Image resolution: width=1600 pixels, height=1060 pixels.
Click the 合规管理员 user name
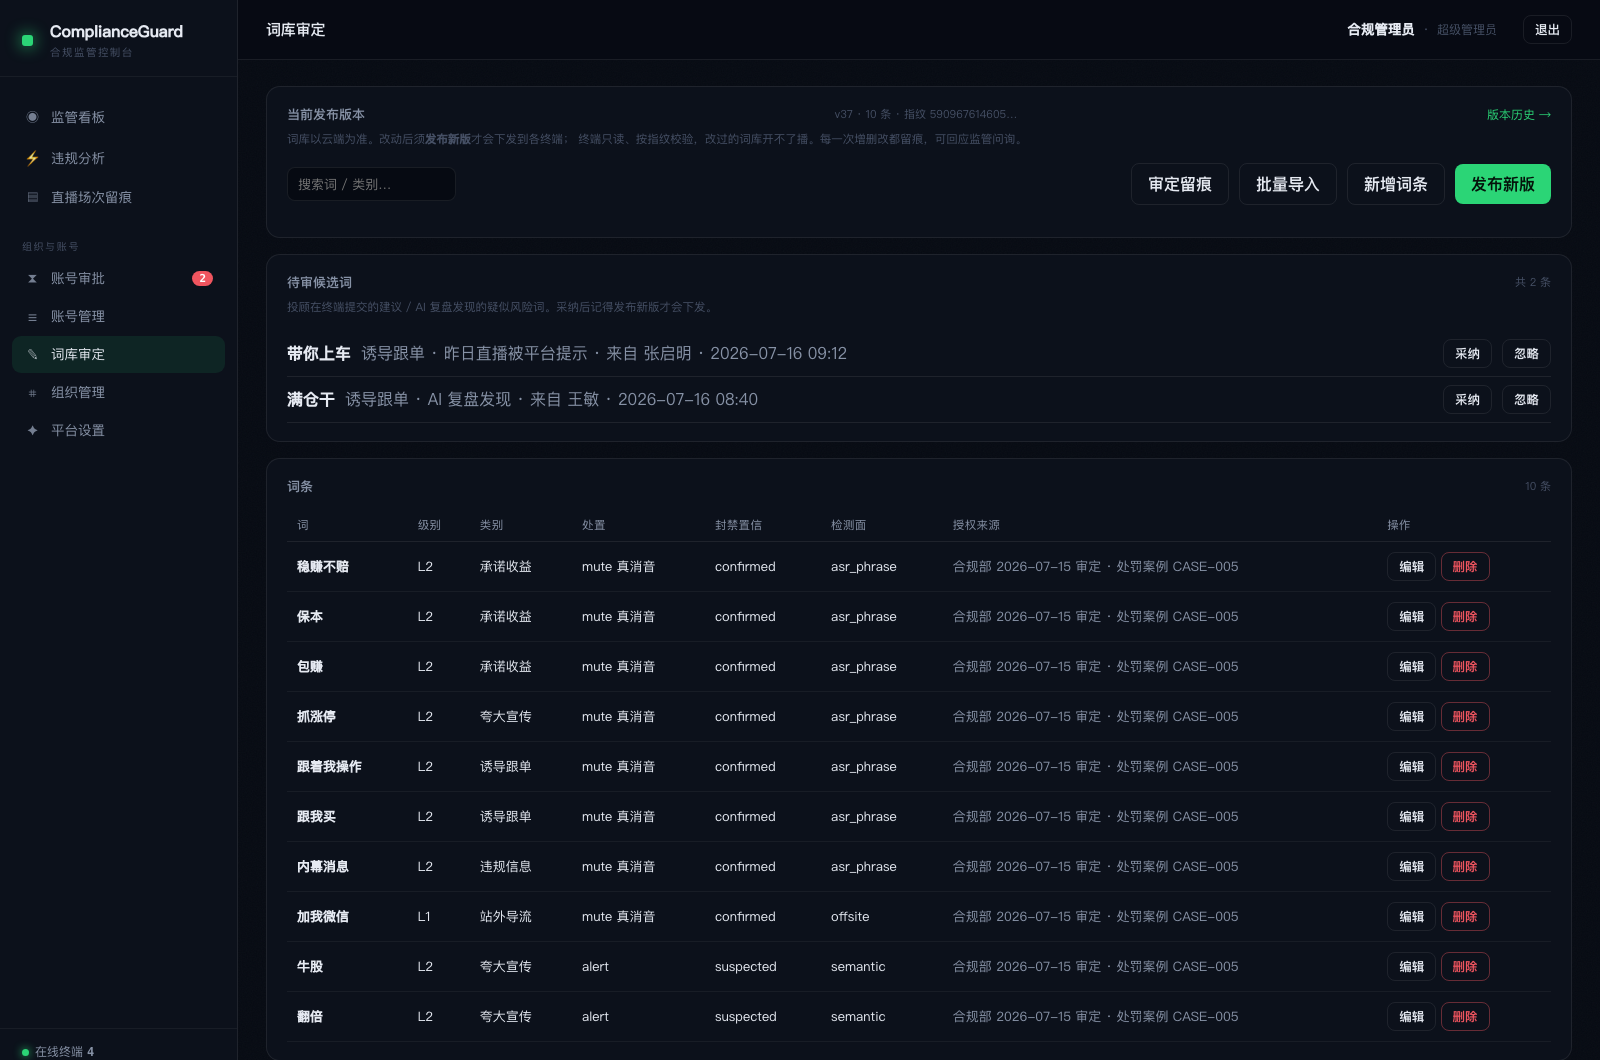pyautogui.click(x=1380, y=30)
